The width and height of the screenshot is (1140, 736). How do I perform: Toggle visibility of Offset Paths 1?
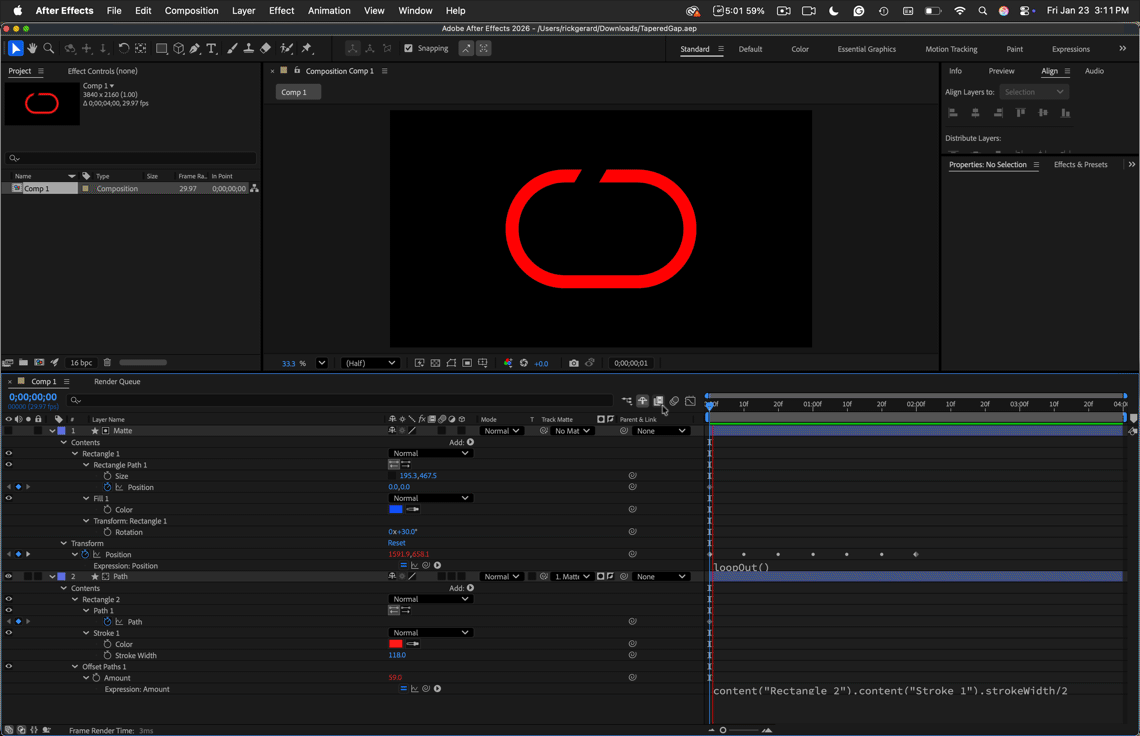tap(9, 666)
